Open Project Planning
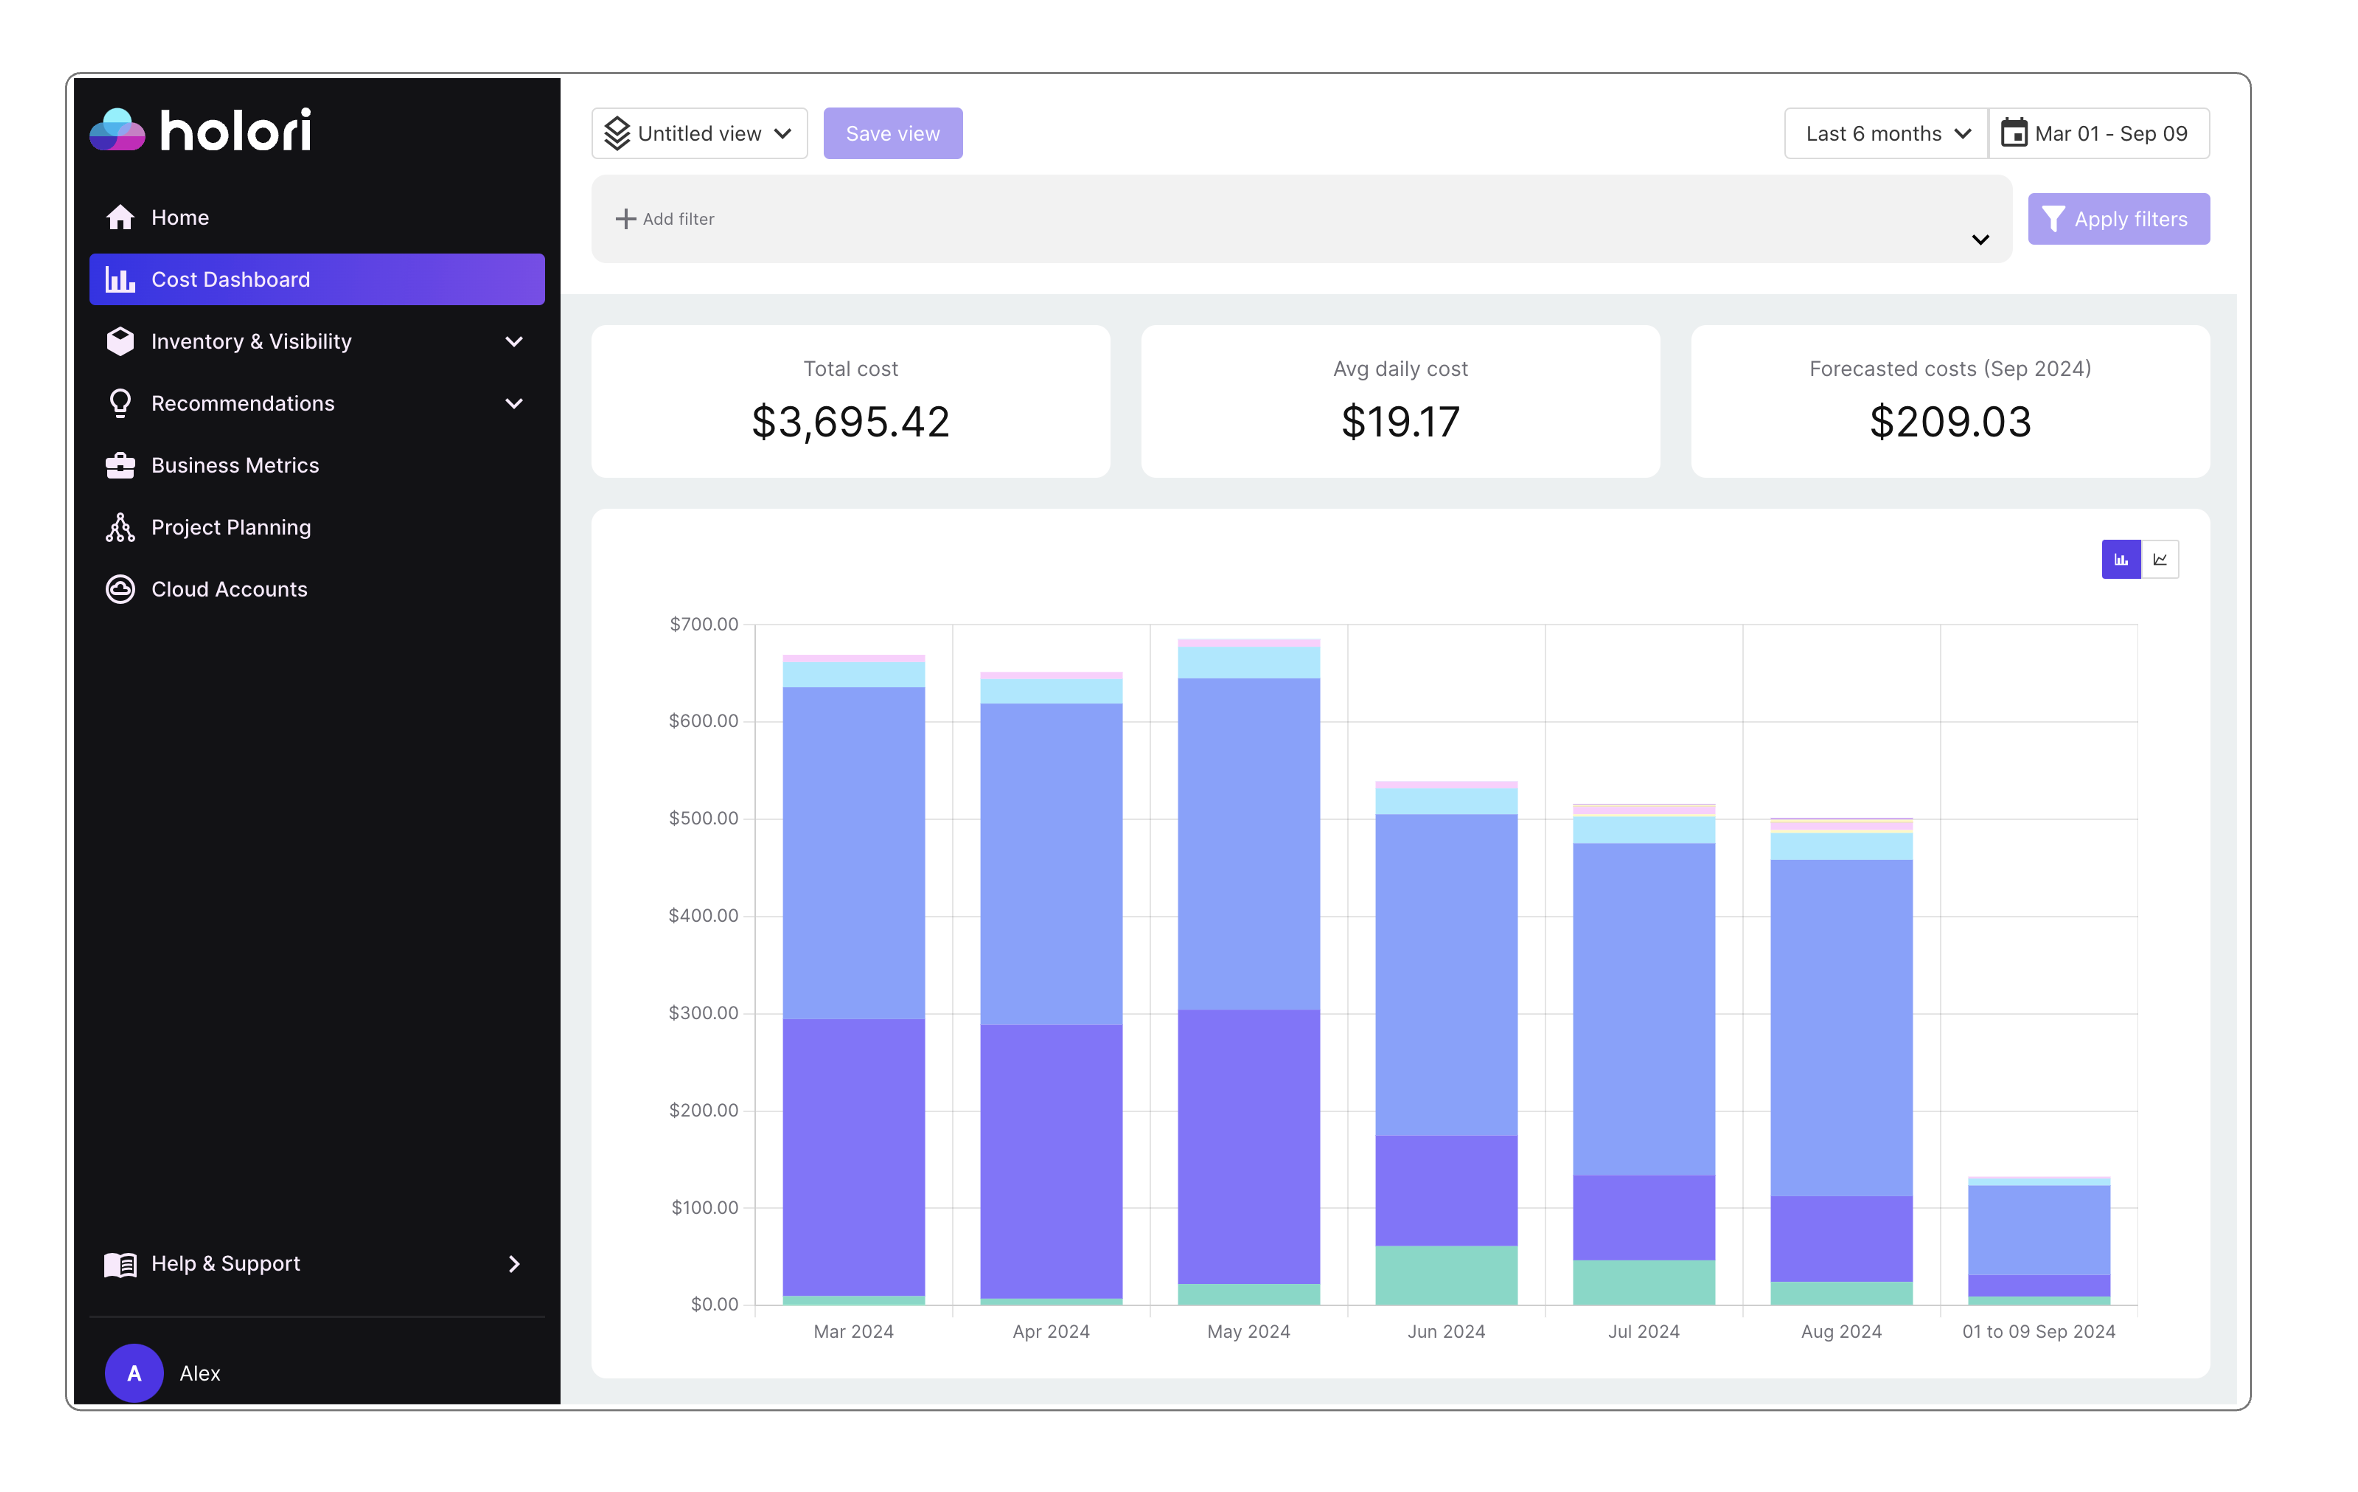This screenshot has height=1492, width=2358. [x=317, y=527]
